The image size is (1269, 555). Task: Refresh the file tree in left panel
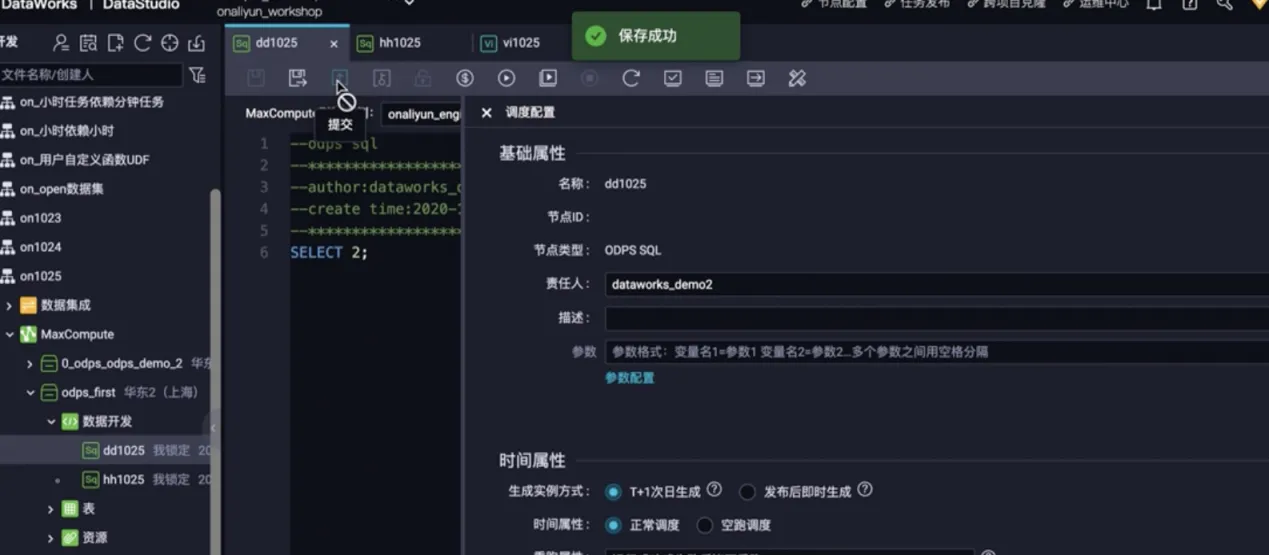pyautogui.click(x=143, y=43)
